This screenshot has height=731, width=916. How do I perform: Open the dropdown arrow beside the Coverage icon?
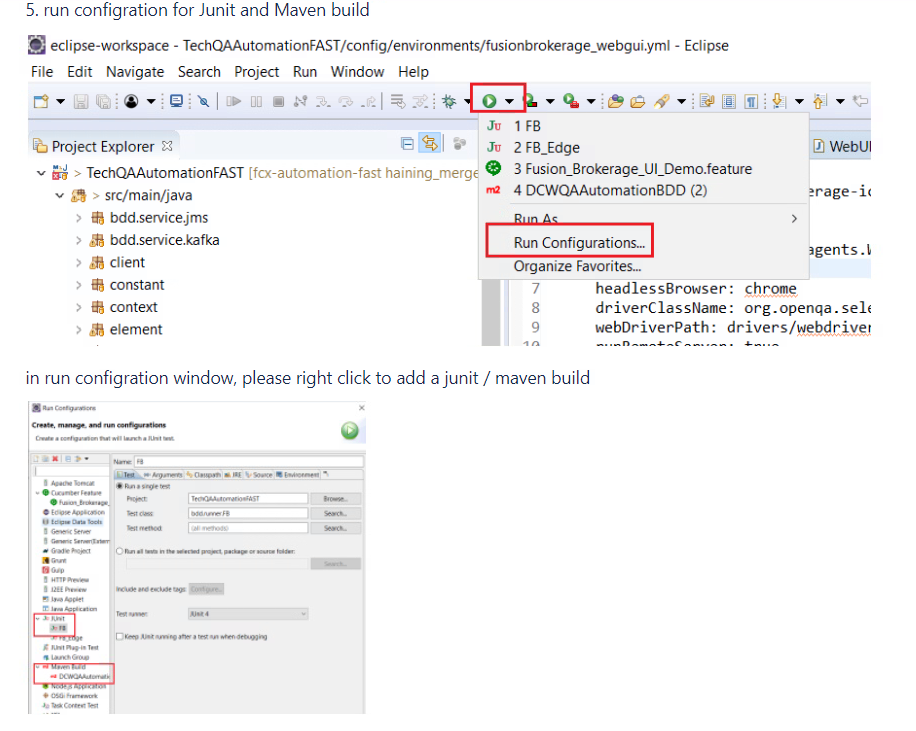pyautogui.click(x=550, y=102)
